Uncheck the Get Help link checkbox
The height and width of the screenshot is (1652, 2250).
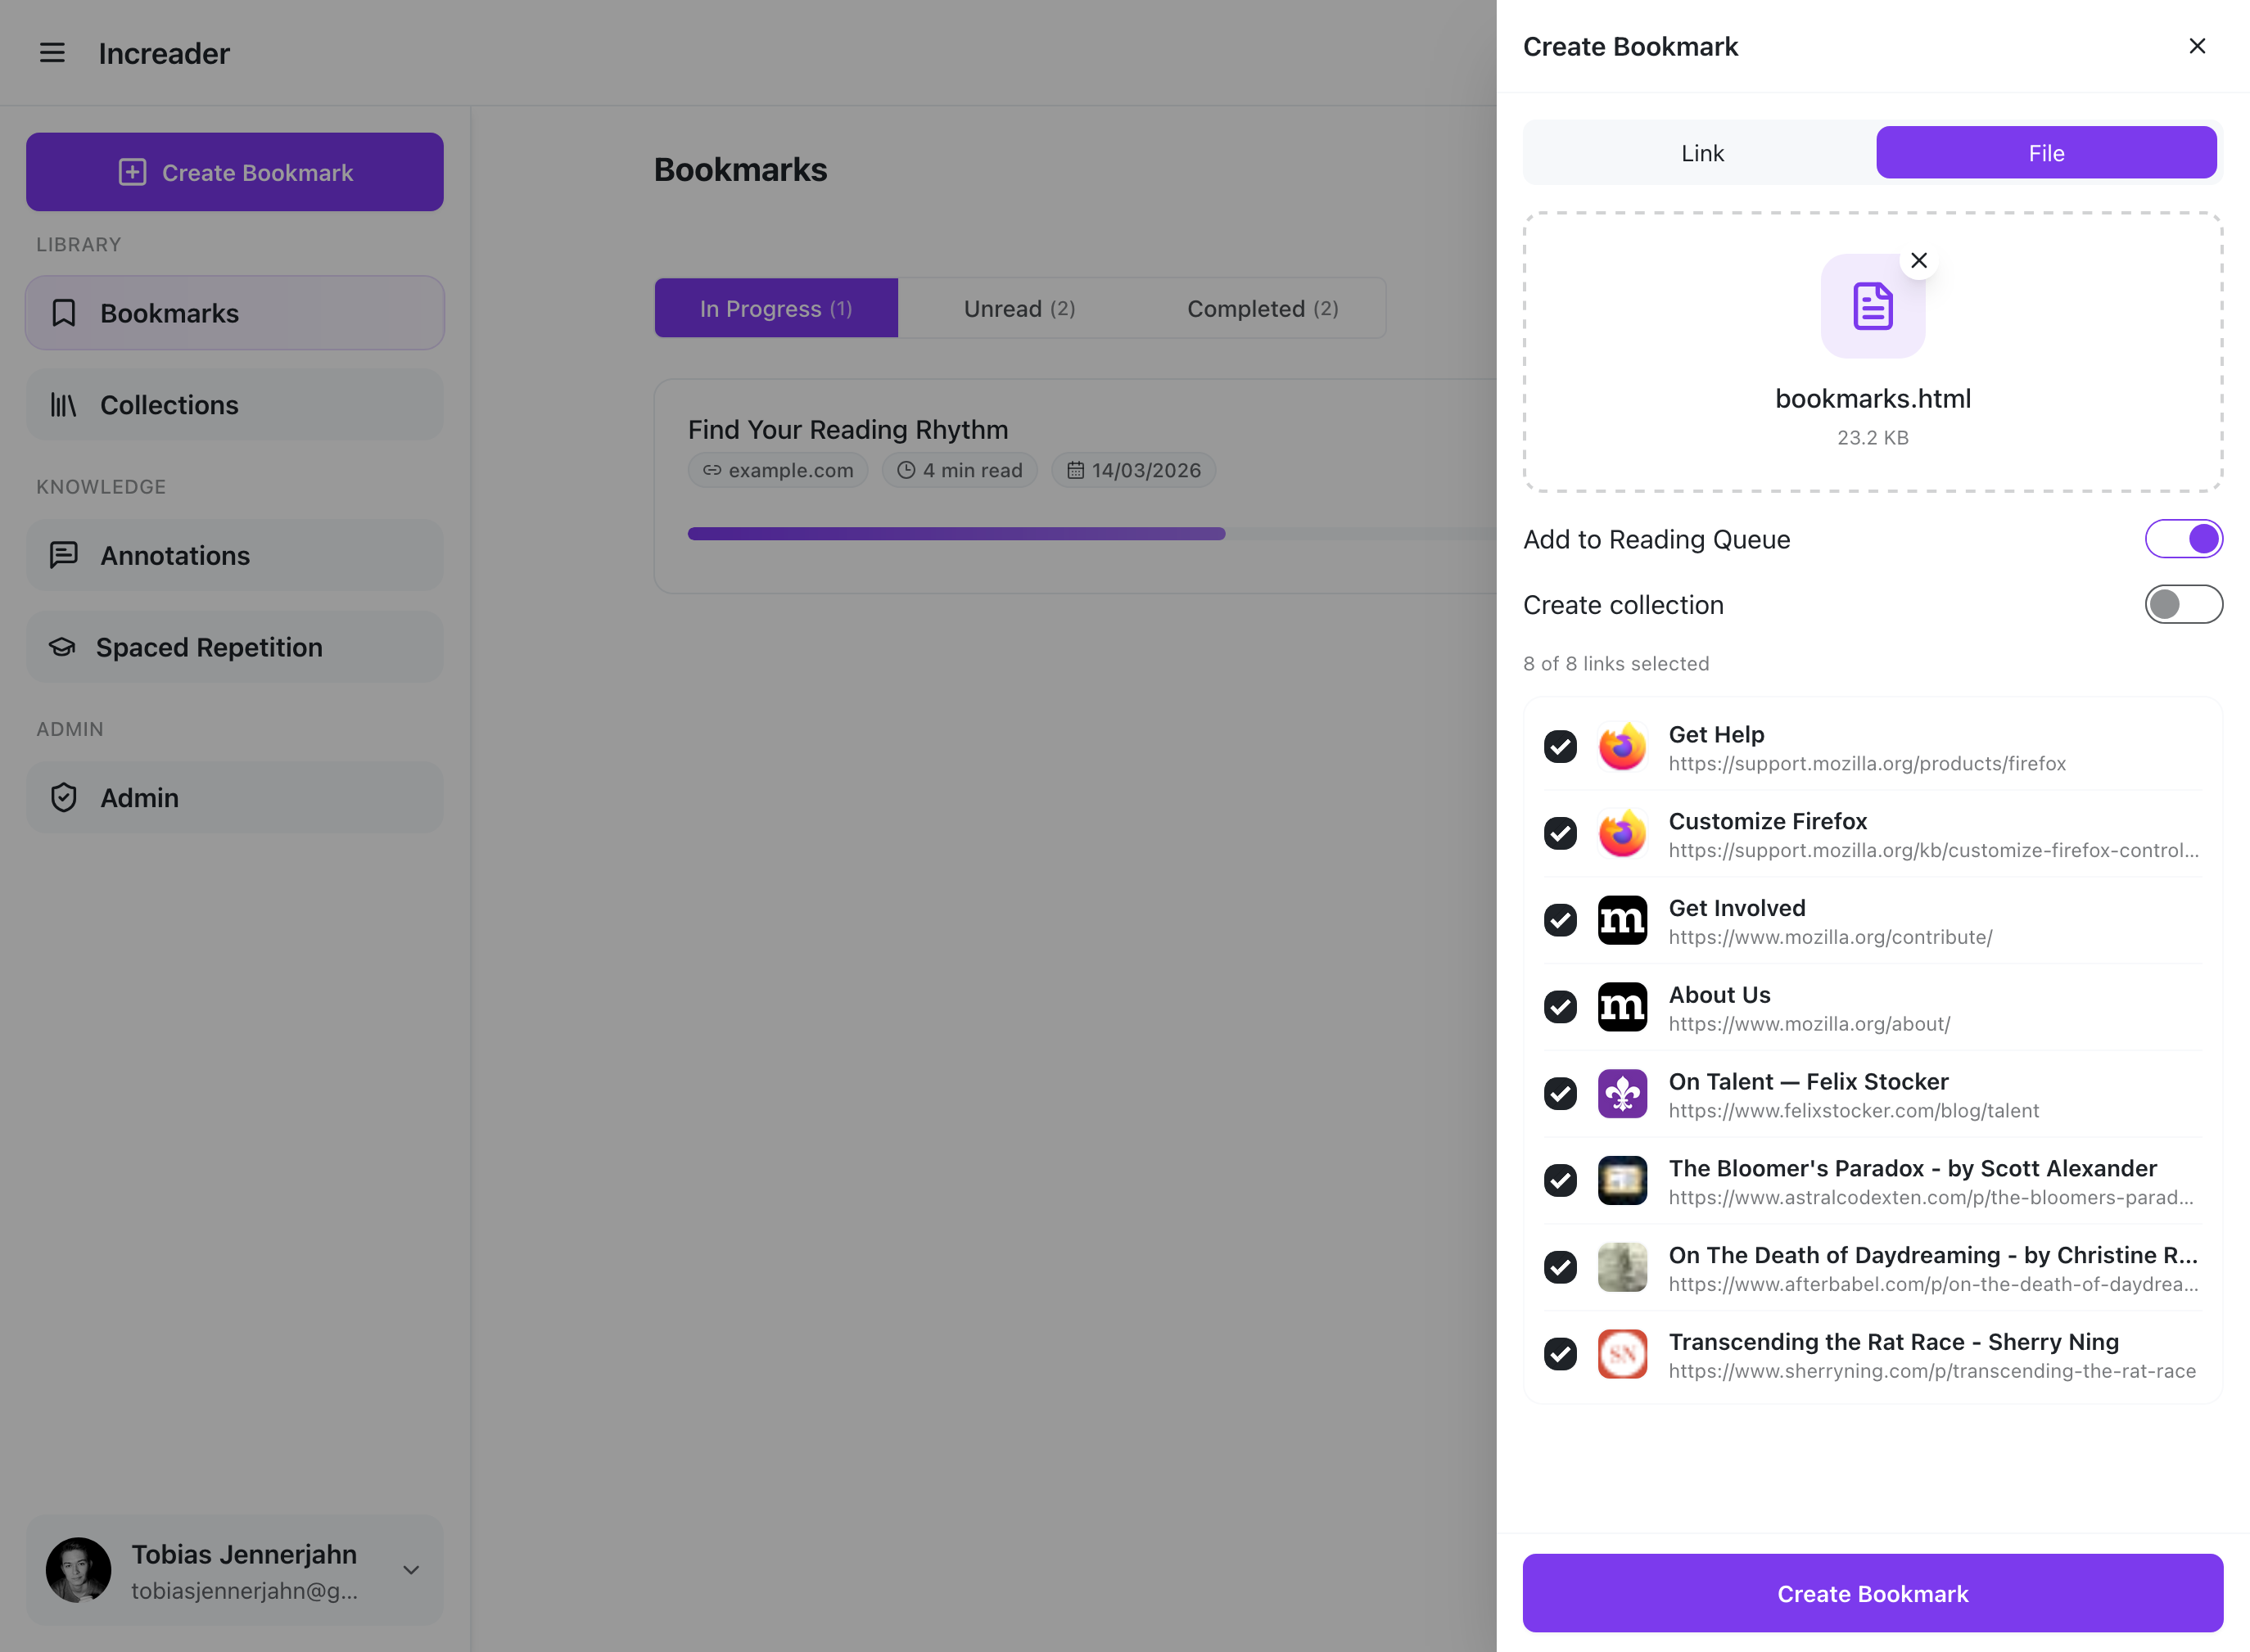[x=1560, y=747]
